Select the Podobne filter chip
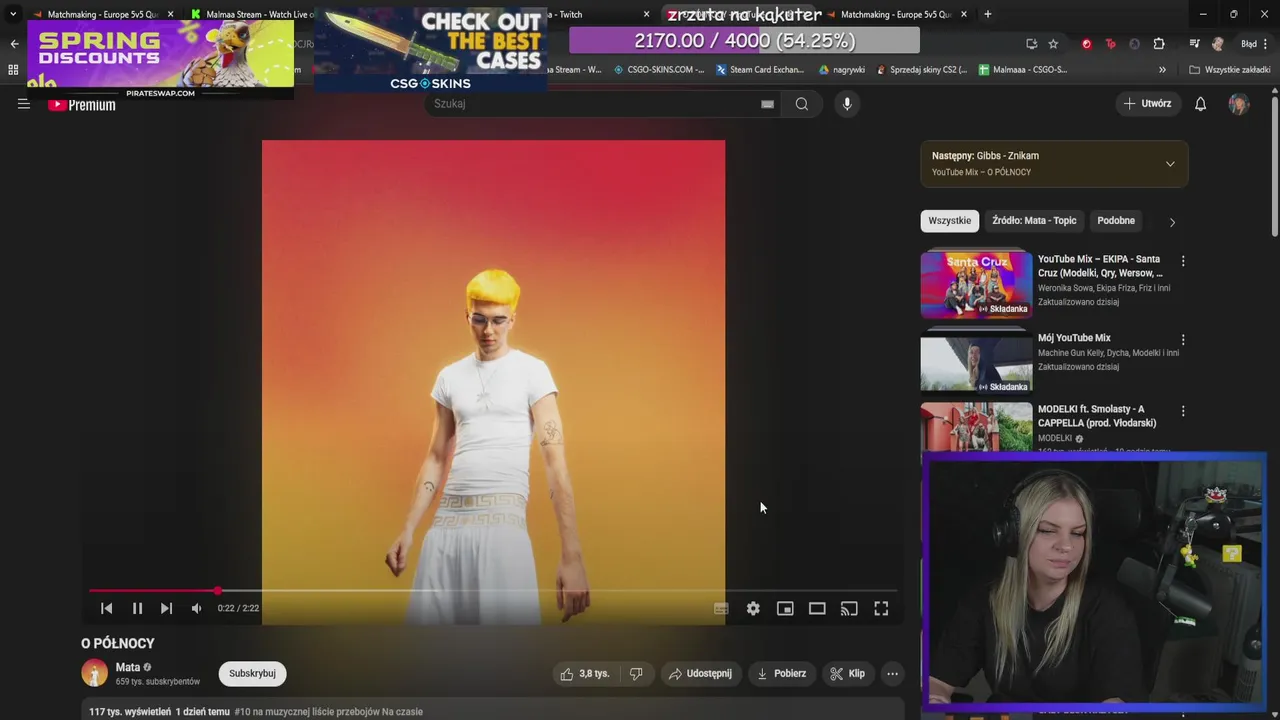 (x=1116, y=221)
